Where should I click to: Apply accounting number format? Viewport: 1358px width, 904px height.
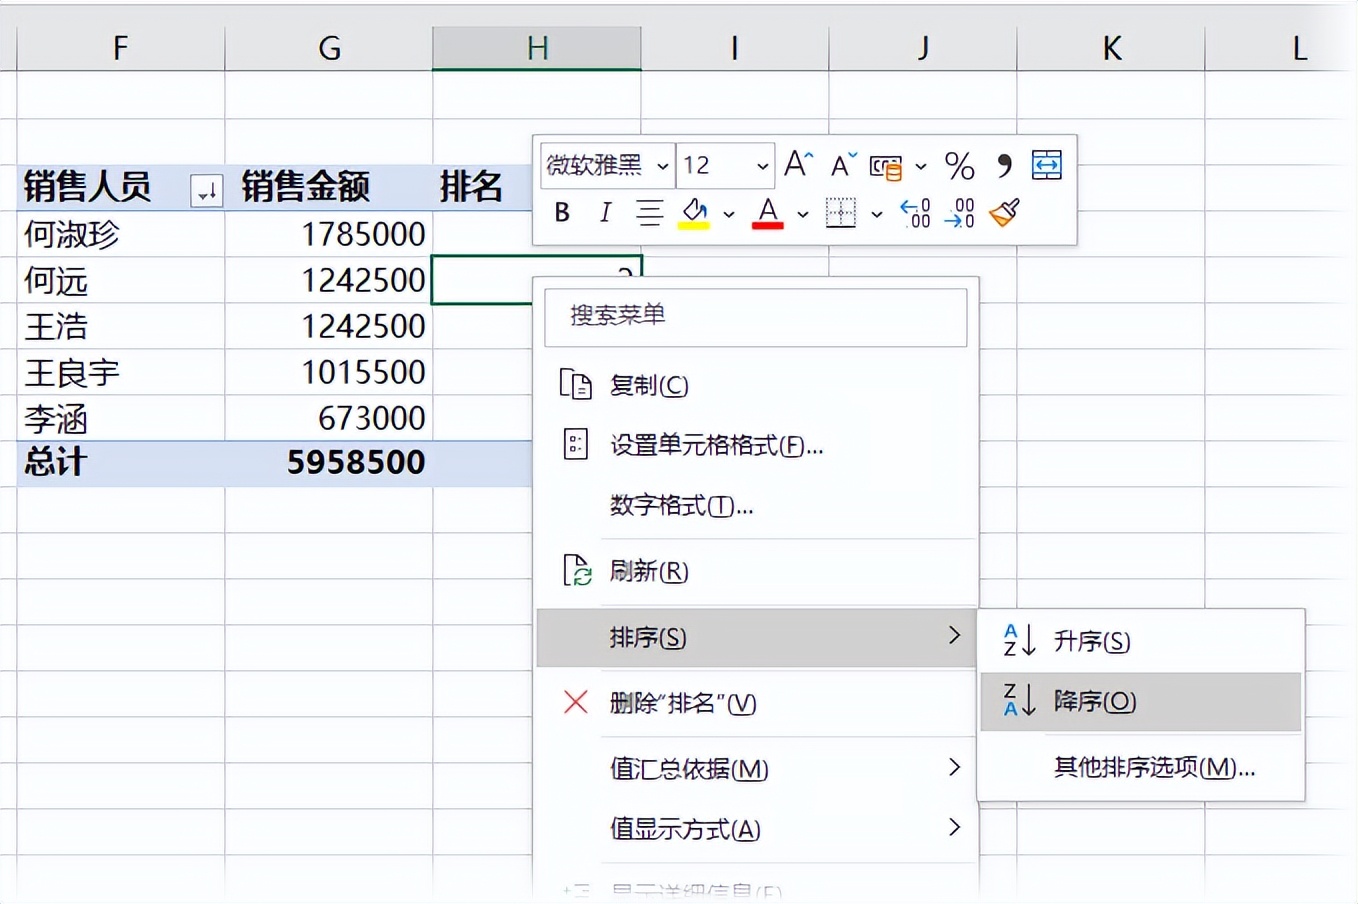coord(885,167)
